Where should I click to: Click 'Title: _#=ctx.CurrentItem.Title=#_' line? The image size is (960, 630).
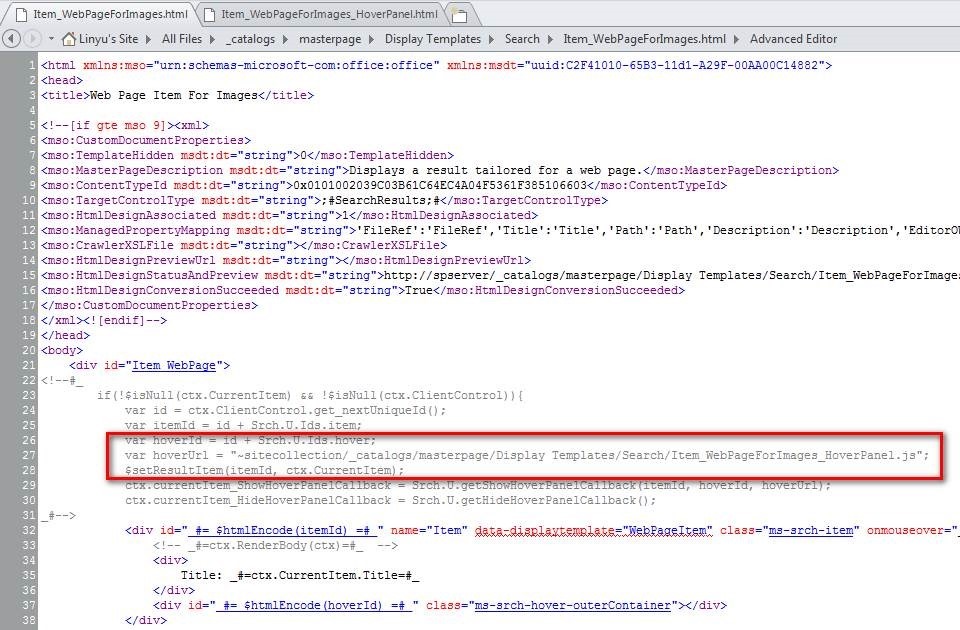pos(299,576)
